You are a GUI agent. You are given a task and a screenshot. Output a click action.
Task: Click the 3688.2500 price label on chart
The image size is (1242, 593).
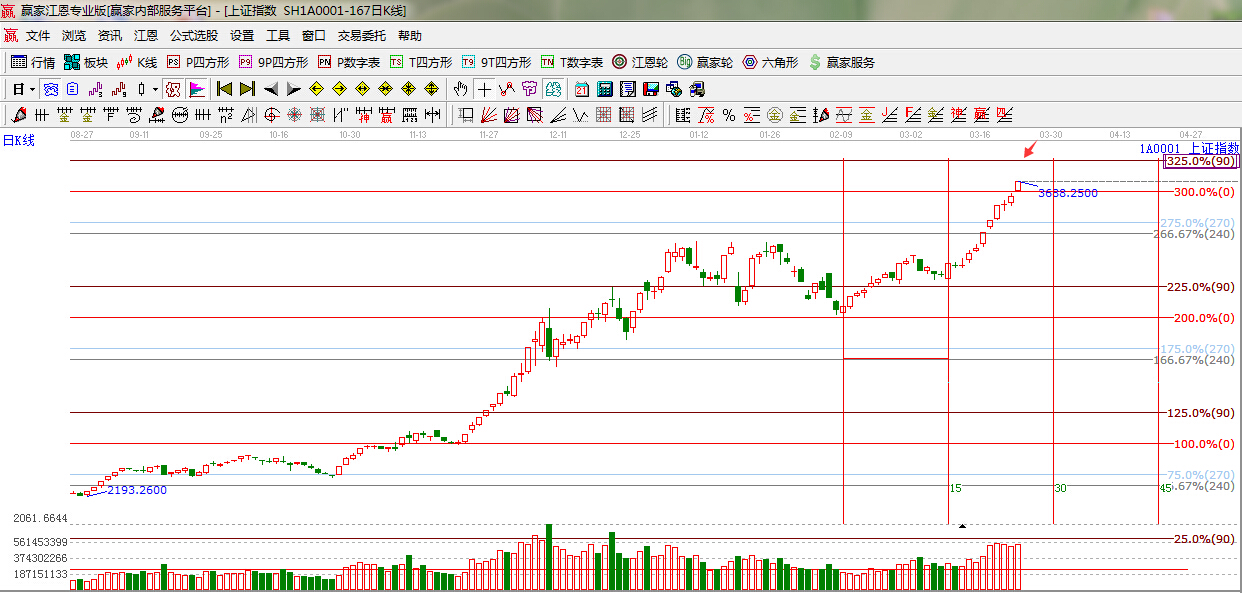coord(1067,193)
